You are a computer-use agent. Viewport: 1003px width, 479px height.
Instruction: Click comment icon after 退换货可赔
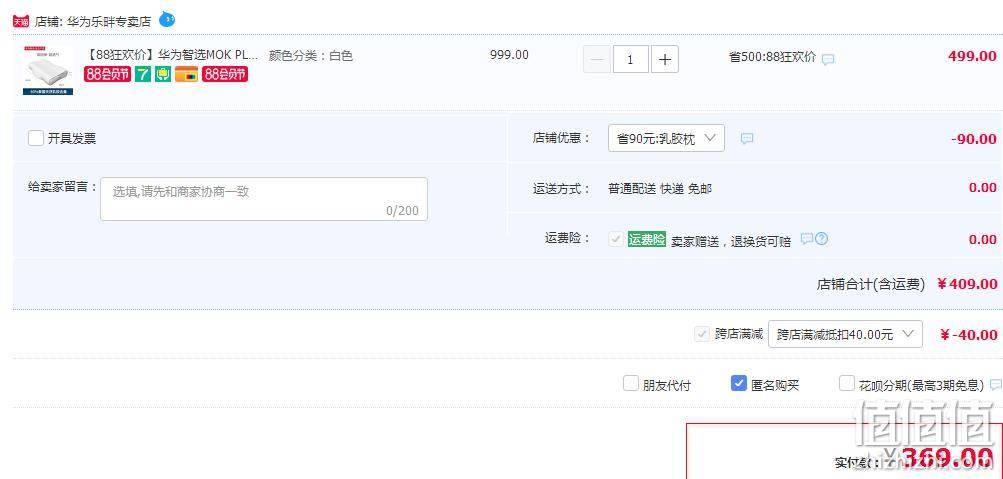807,239
